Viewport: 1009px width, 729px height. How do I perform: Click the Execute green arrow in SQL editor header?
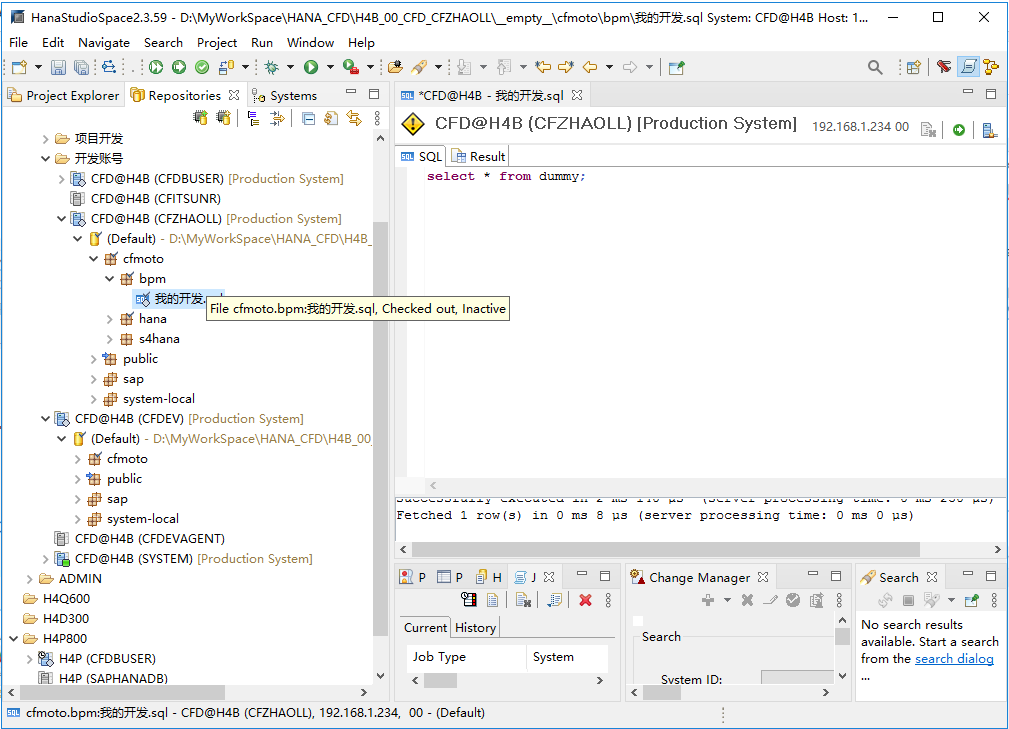tap(959, 130)
